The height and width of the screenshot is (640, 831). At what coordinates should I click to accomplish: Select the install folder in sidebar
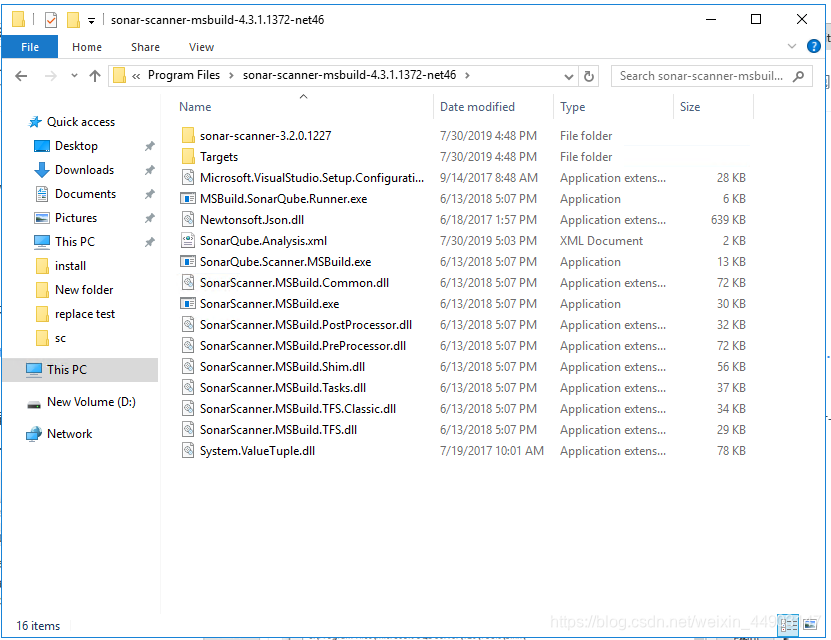[x=70, y=266]
